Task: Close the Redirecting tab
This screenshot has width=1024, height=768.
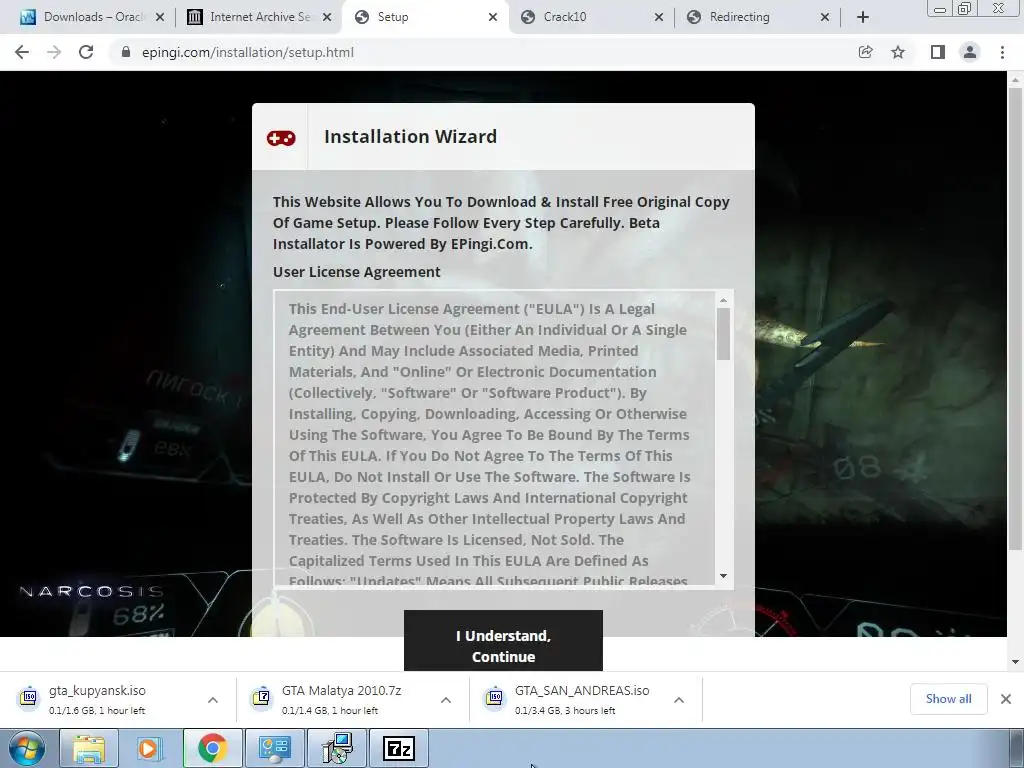Action: pos(825,17)
